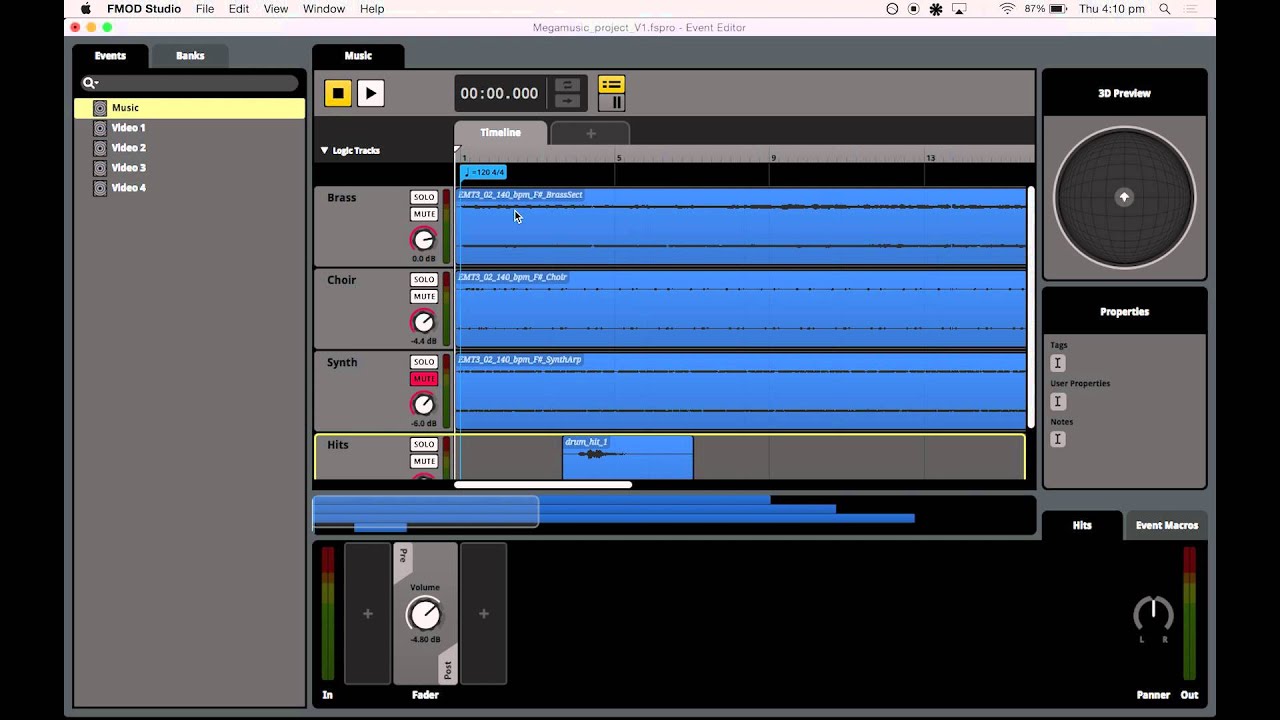
Task: Click the User Properties text field icon
Action: coord(1058,401)
